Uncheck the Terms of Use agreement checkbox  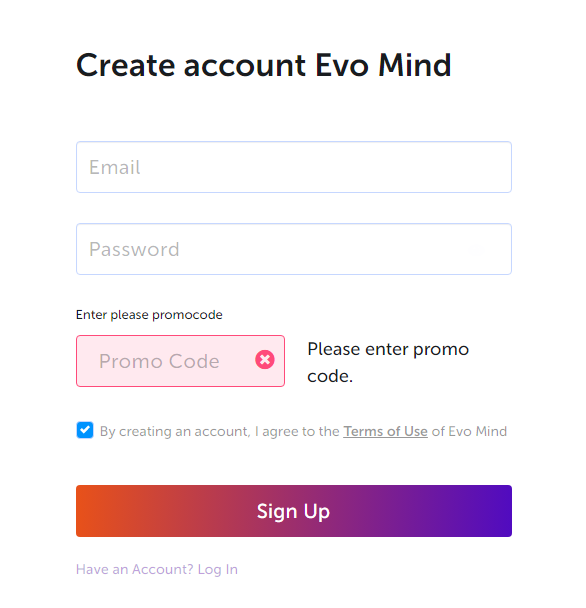(x=85, y=430)
